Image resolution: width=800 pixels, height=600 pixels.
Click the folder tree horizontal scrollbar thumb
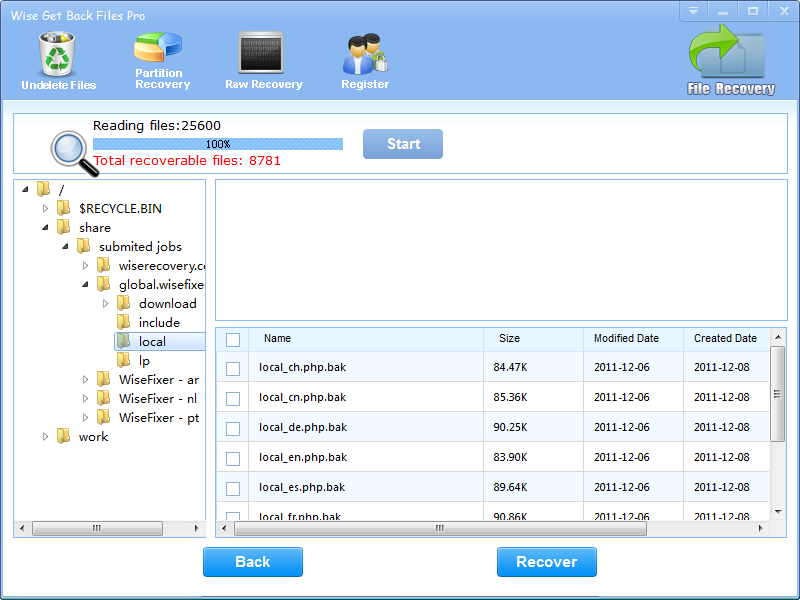pyautogui.click(x=97, y=529)
